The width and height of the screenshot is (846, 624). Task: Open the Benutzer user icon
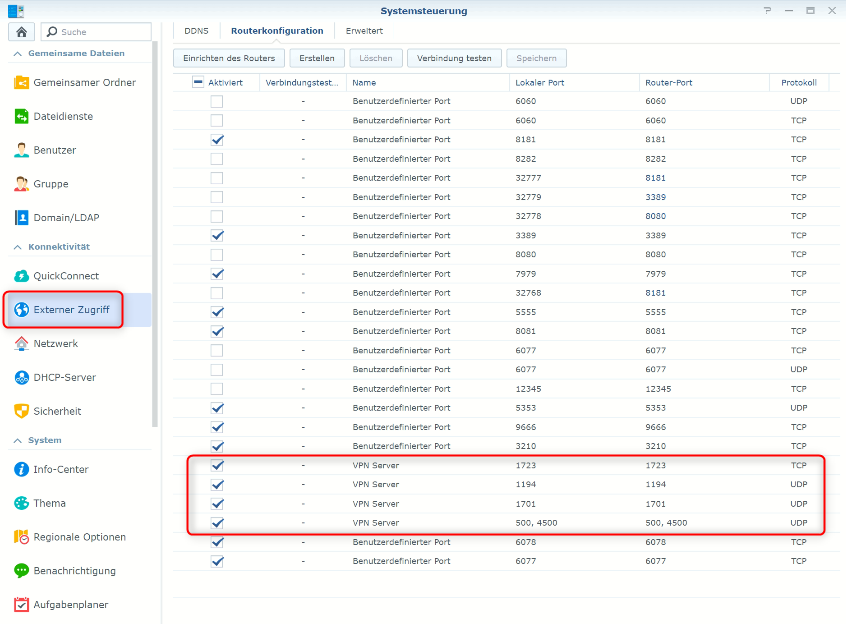point(22,151)
